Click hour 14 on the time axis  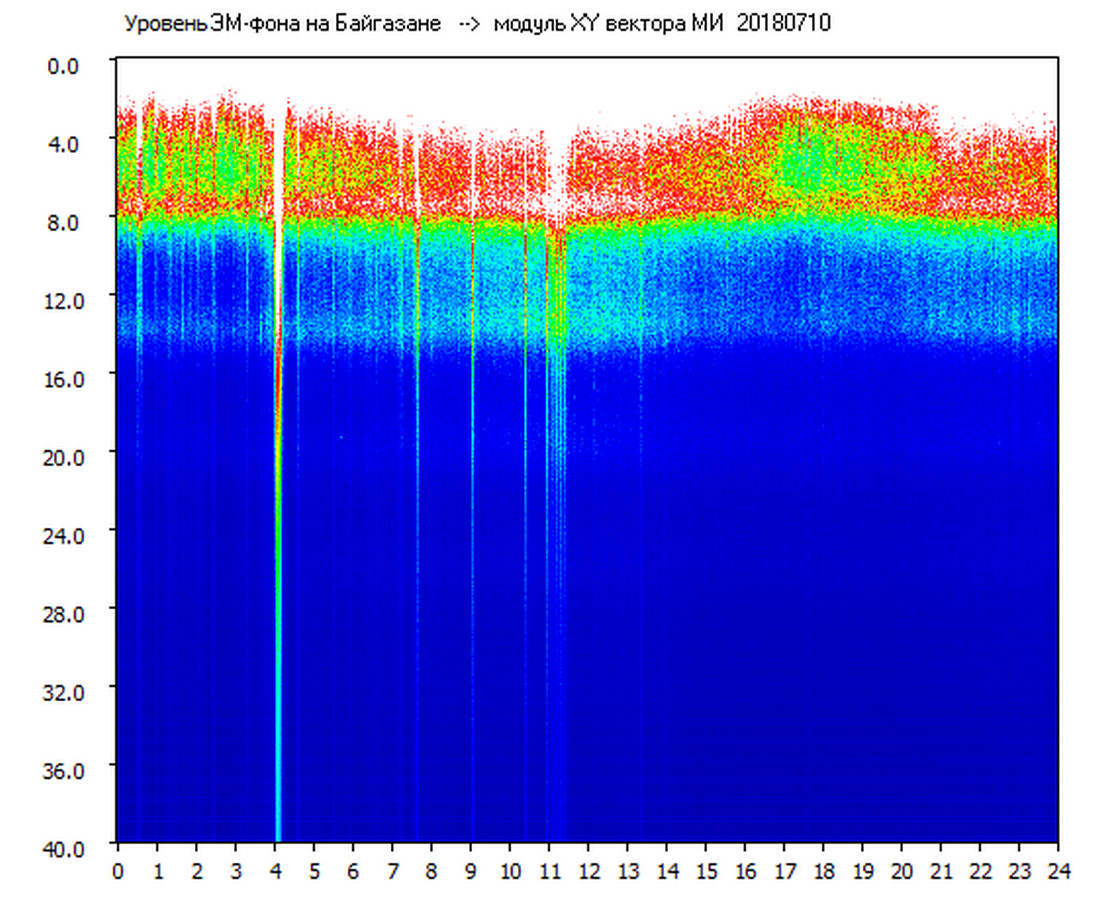[x=667, y=870]
